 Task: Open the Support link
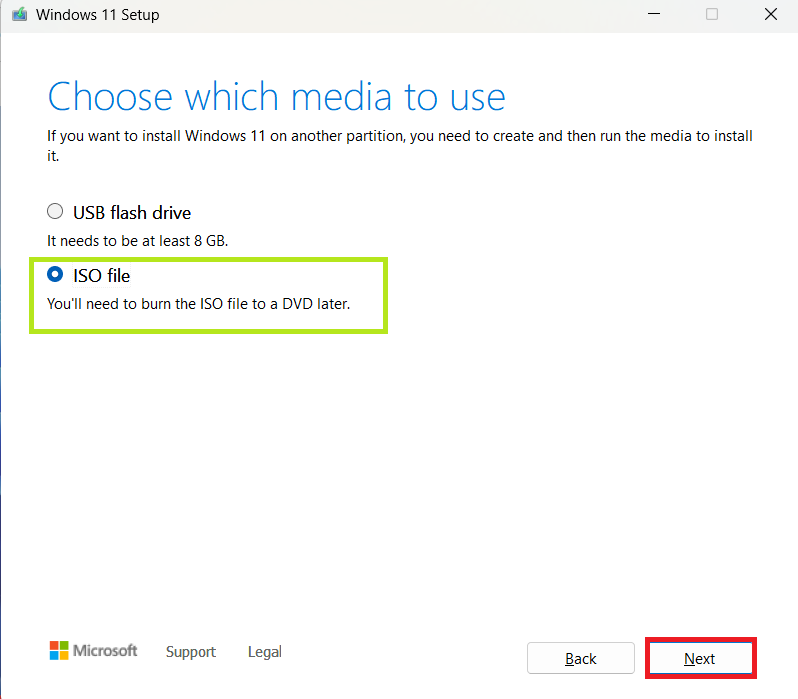coord(191,652)
